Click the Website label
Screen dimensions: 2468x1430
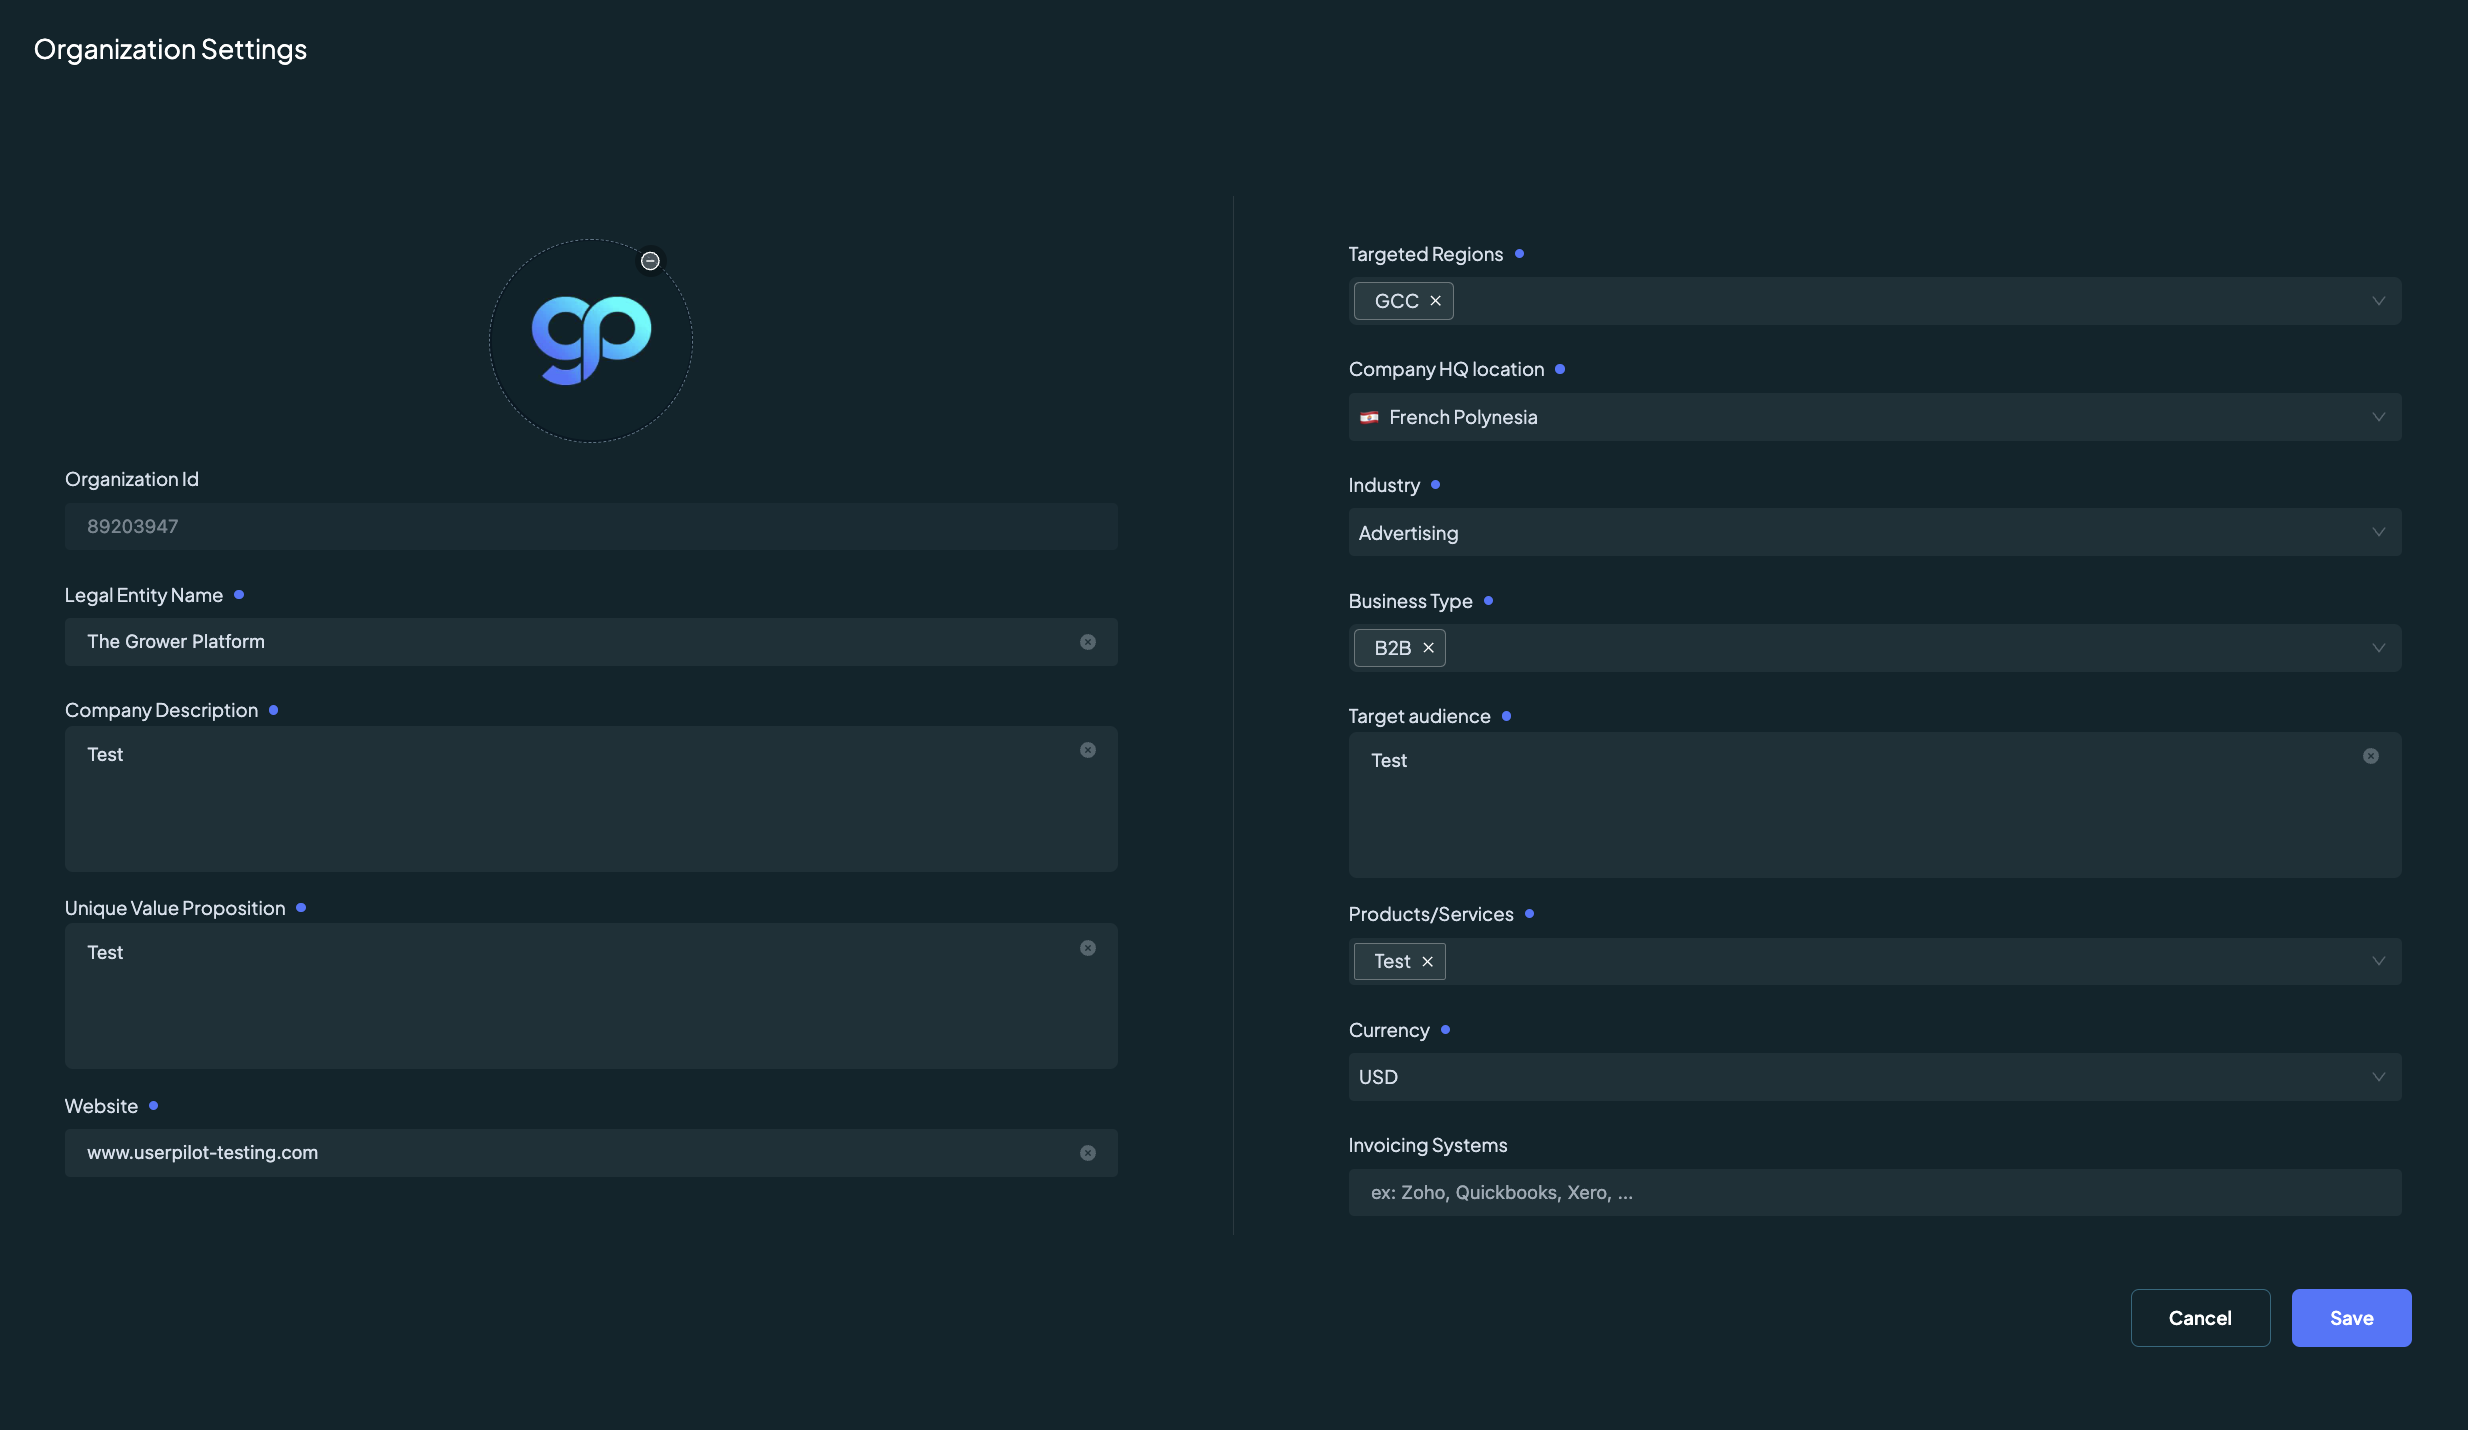click(x=101, y=1106)
